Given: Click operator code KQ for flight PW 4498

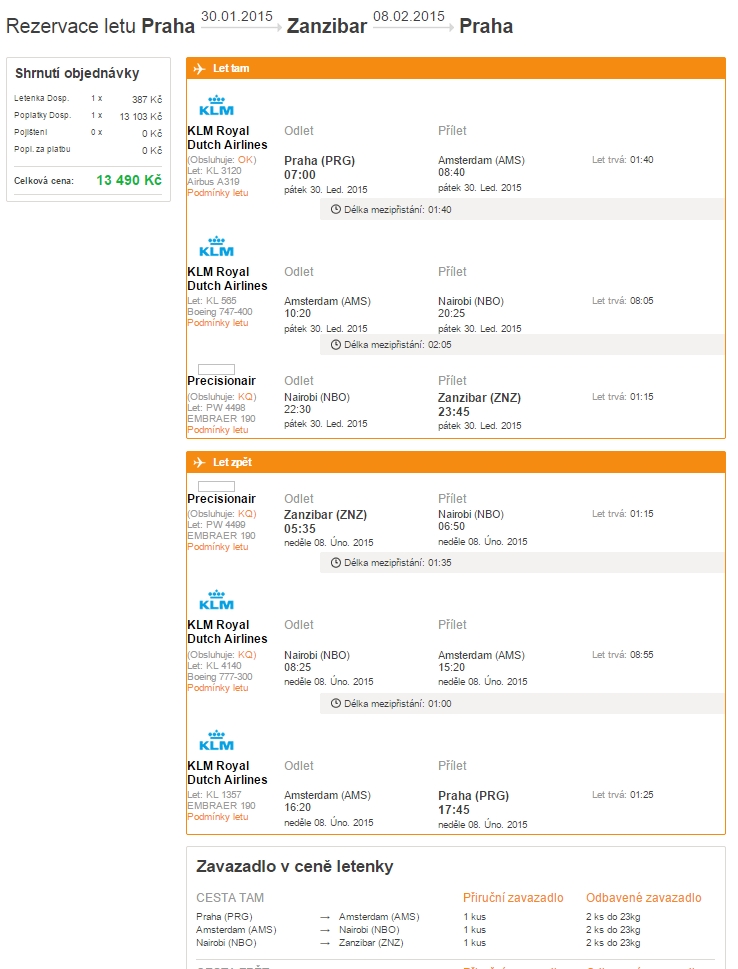Looking at the screenshot, I should click(245, 397).
